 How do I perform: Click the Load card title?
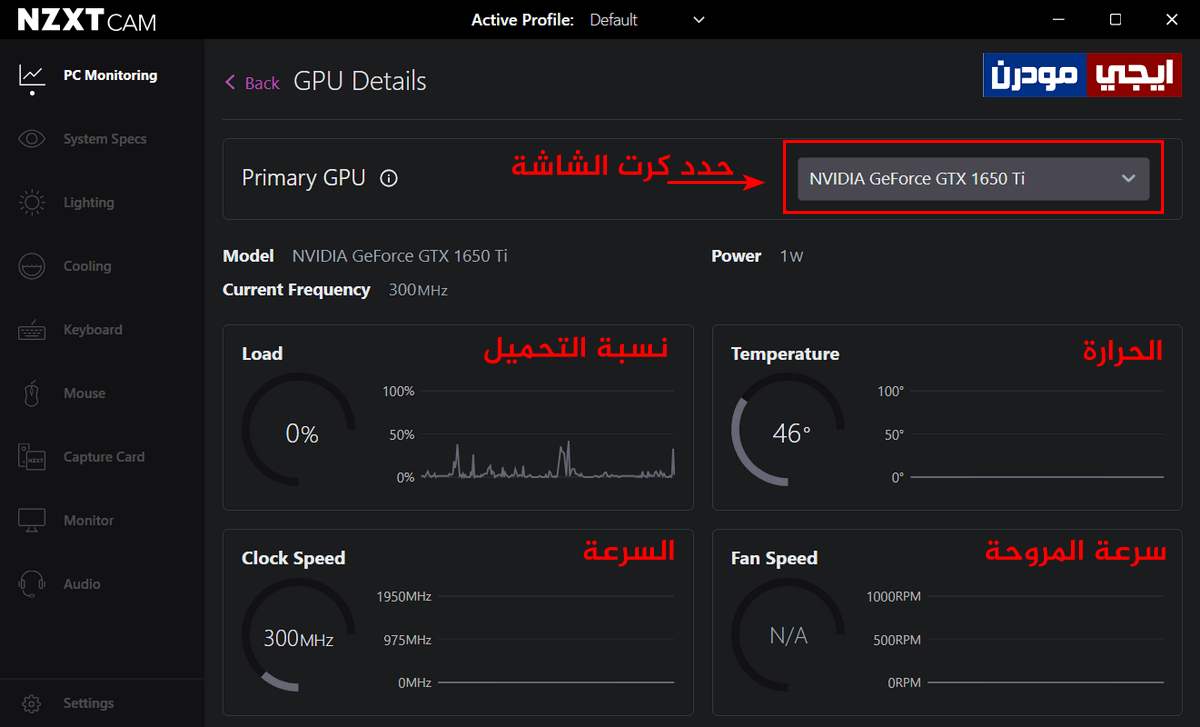262,354
